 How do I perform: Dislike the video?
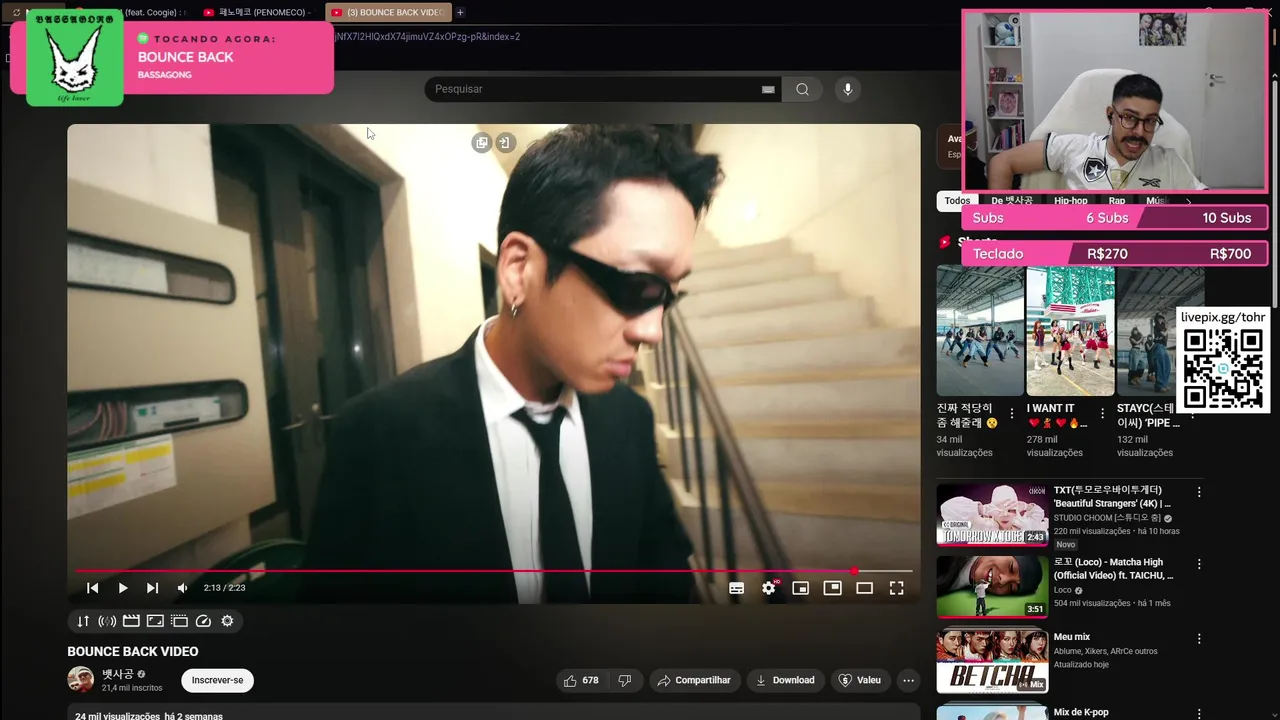625,680
